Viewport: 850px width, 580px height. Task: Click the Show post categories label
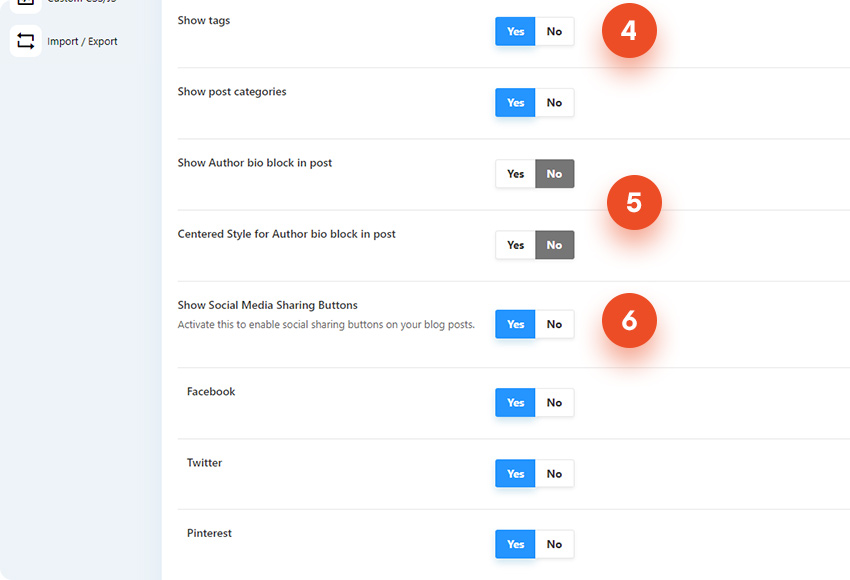232,92
